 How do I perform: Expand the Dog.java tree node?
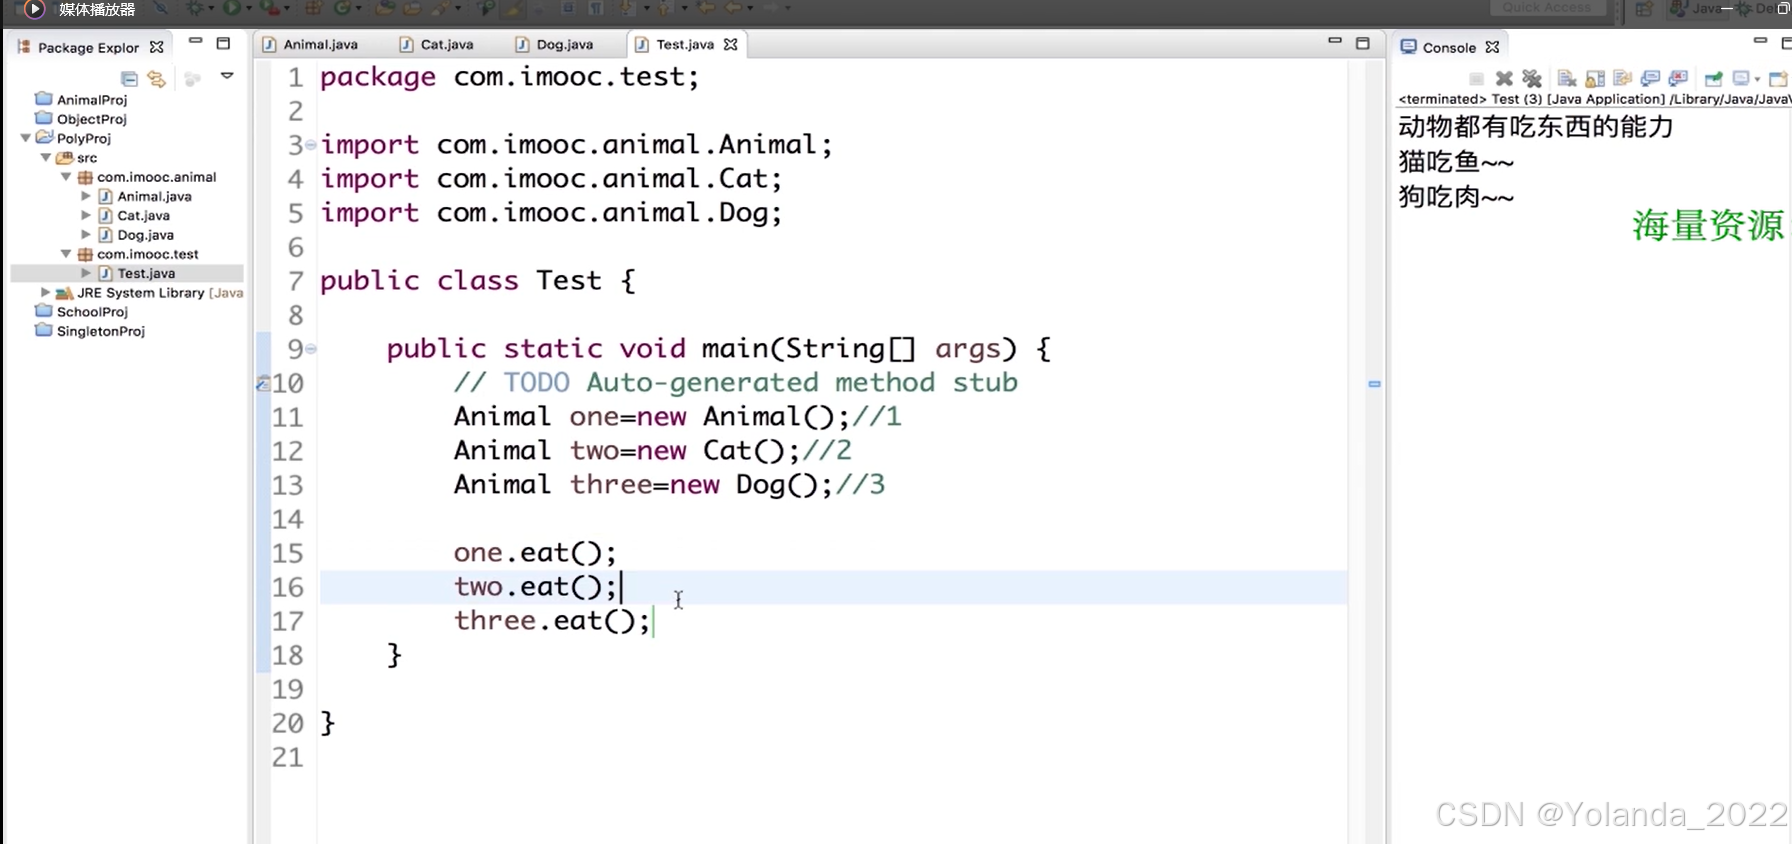(86, 234)
